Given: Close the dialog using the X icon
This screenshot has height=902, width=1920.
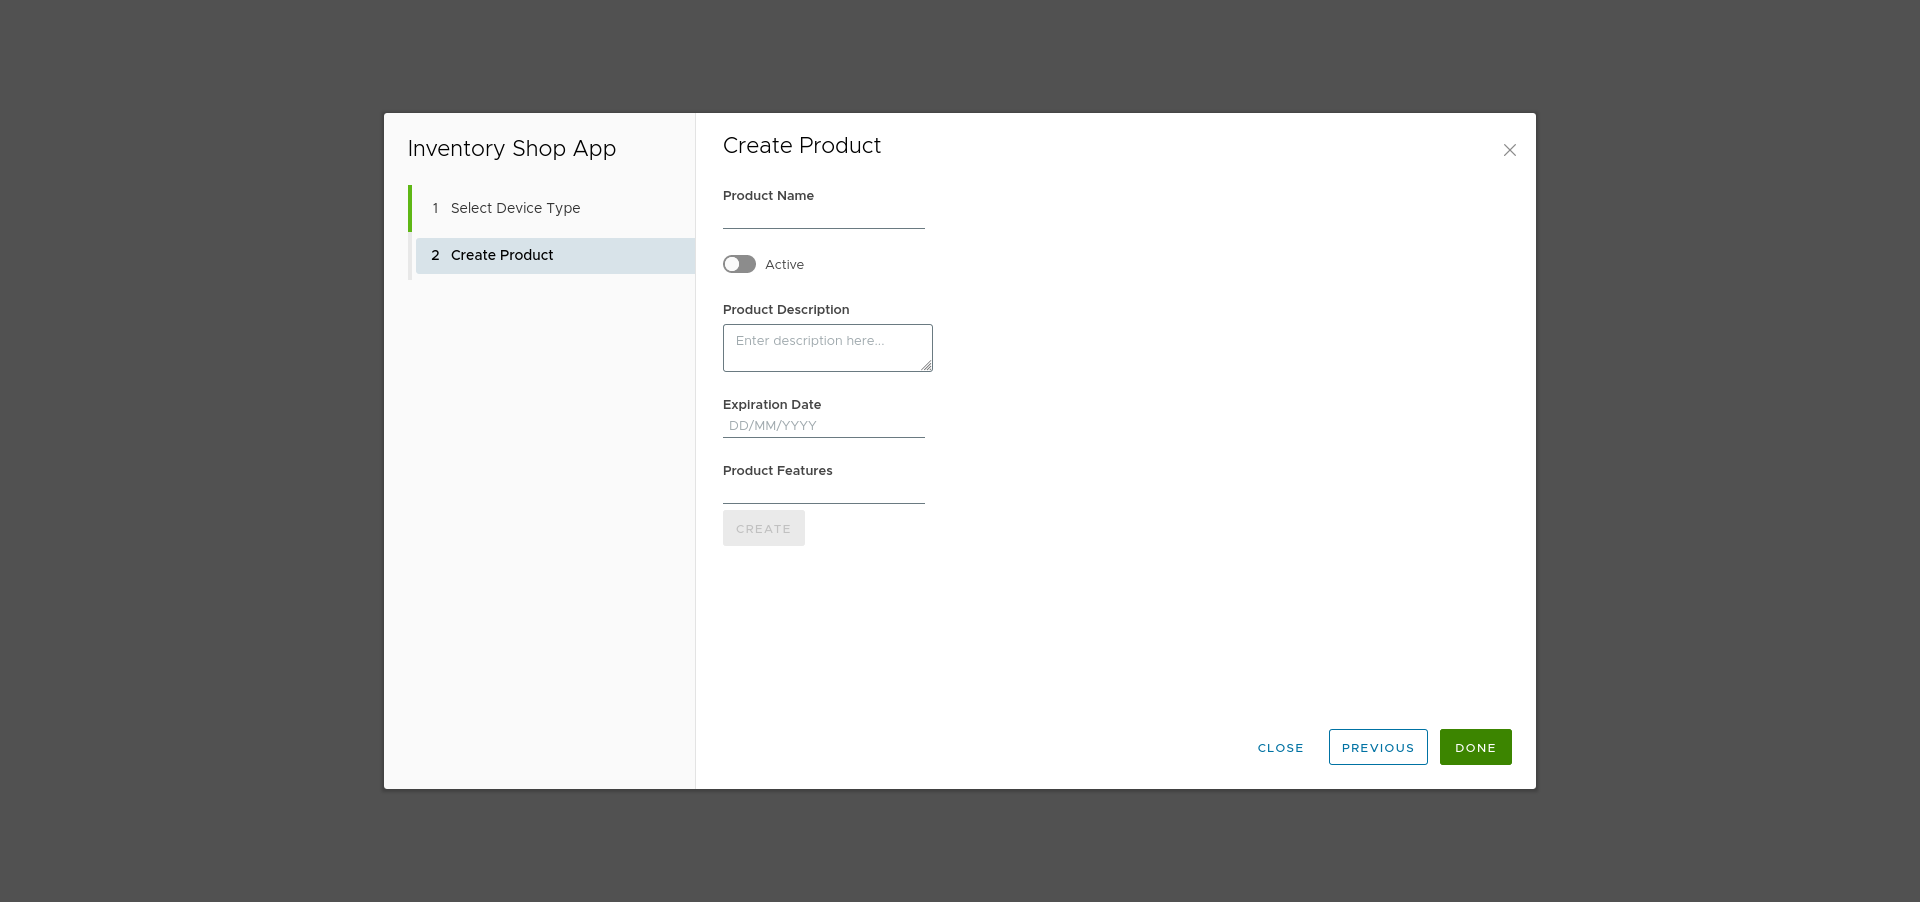Looking at the screenshot, I should (1509, 150).
